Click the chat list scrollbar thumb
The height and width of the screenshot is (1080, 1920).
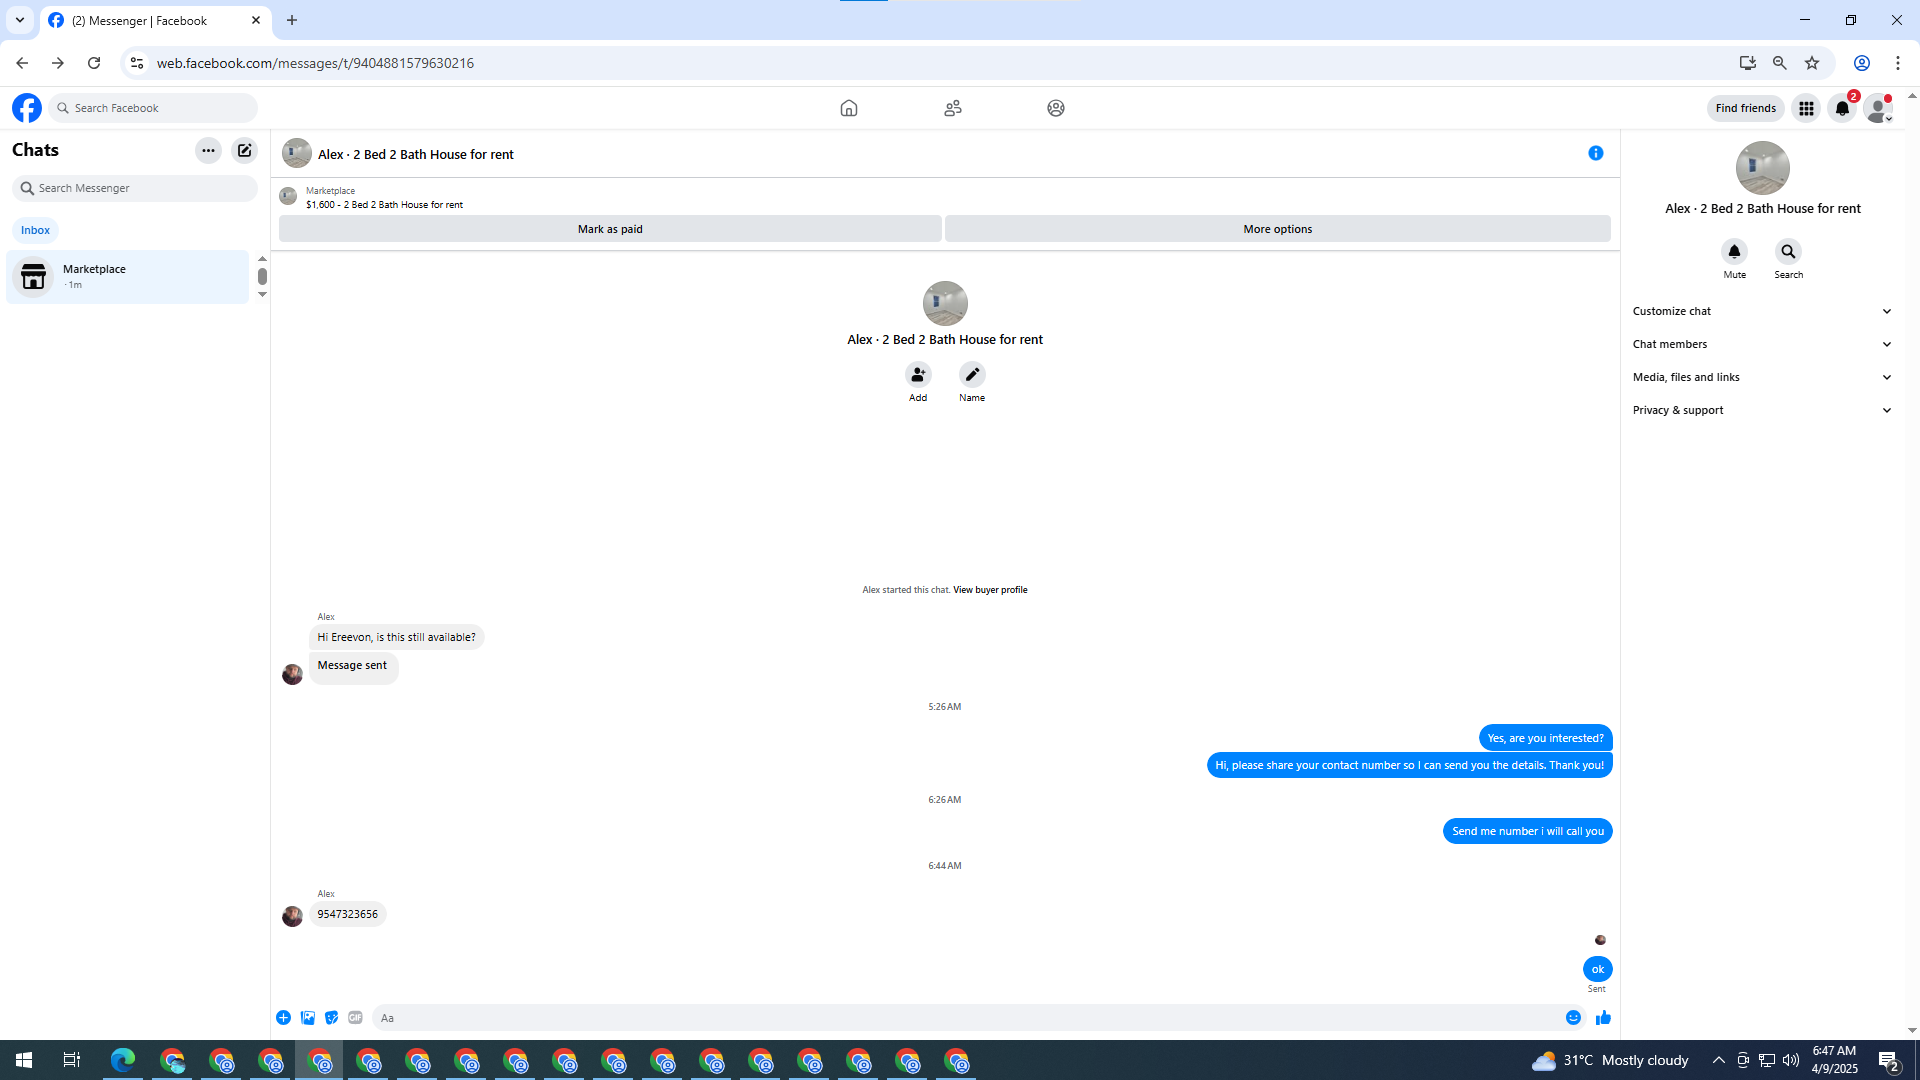262,276
